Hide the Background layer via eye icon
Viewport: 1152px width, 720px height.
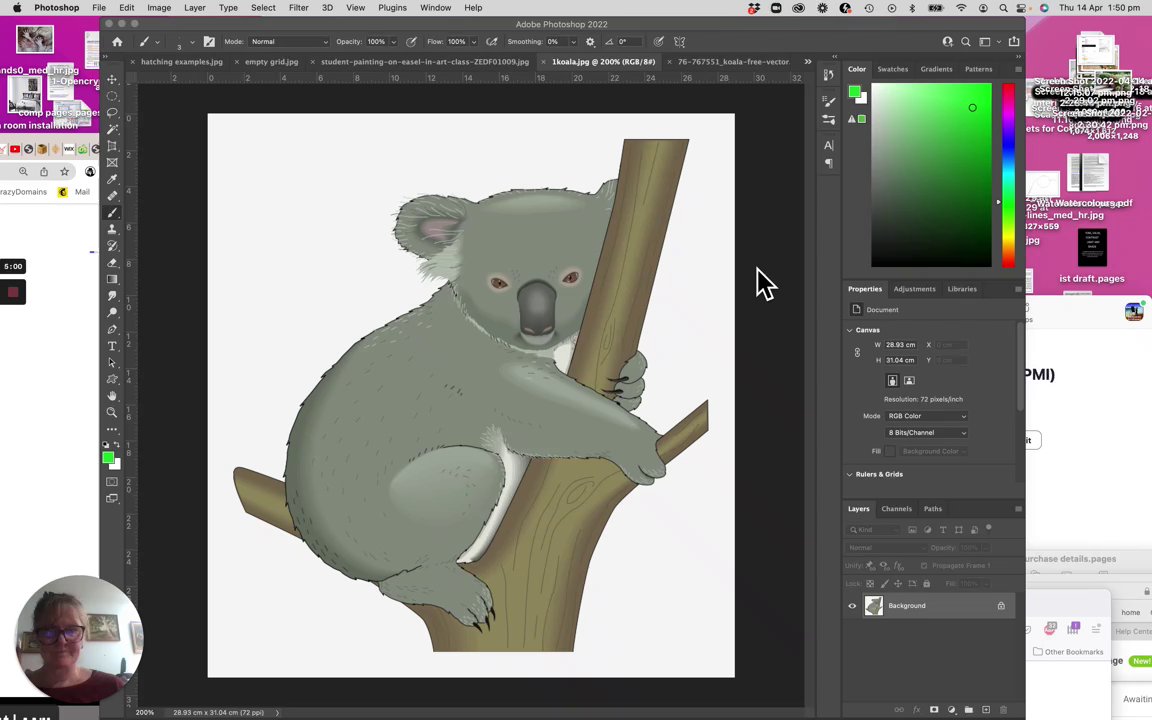click(852, 606)
